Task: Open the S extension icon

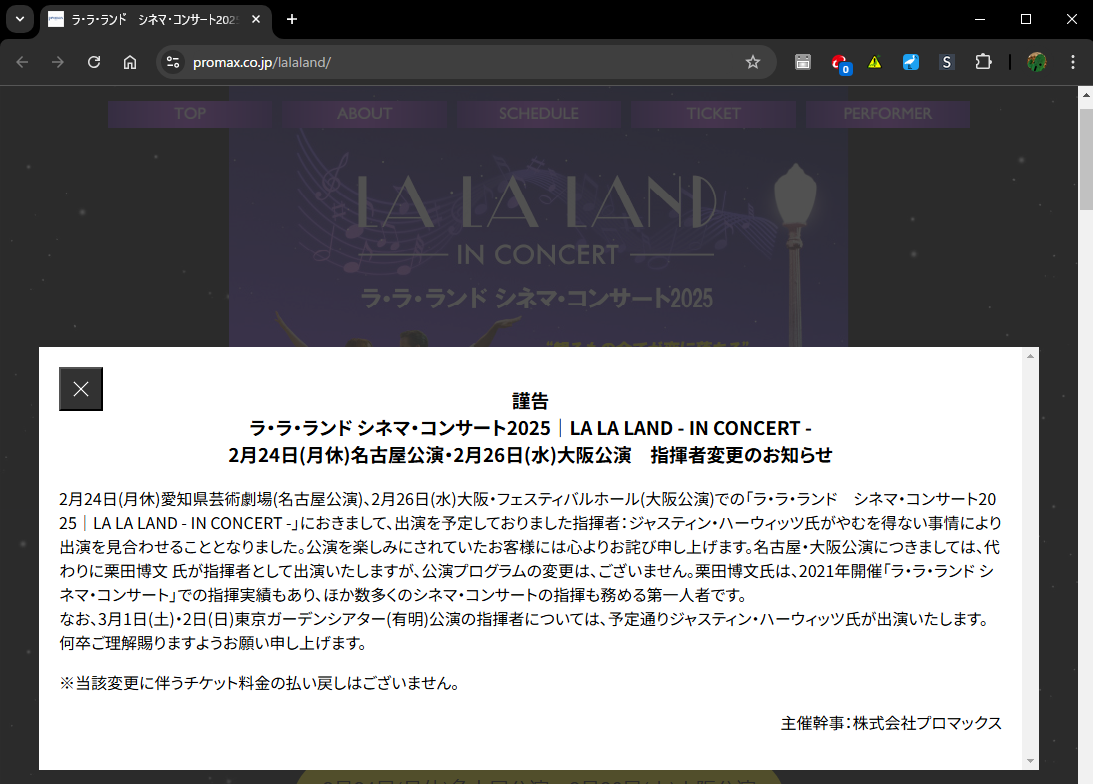Action: 947,62
